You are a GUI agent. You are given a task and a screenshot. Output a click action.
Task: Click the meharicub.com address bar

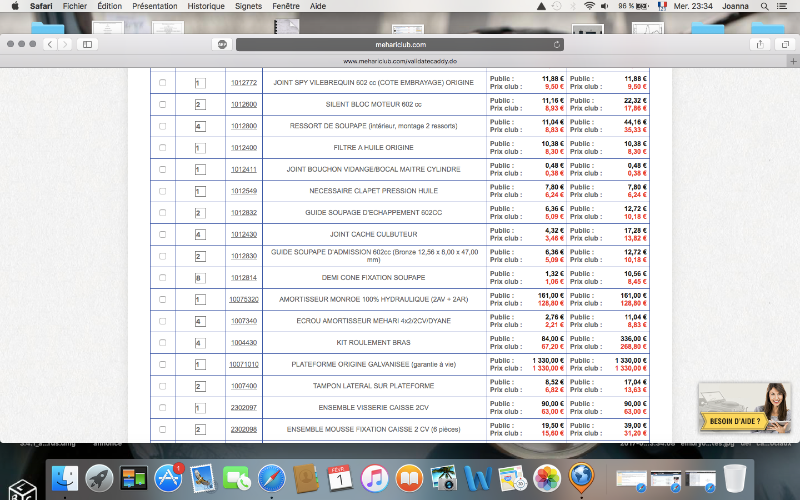[x=400, y=44]
